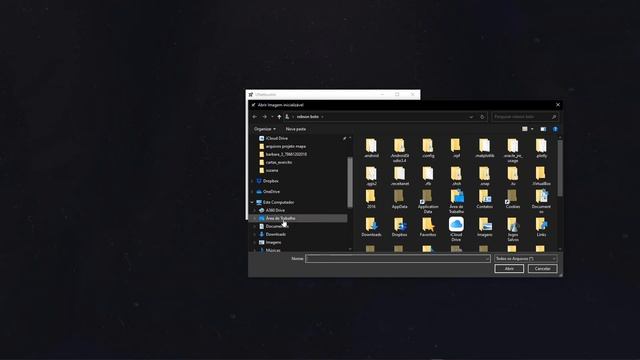
Task: Open the help question-mark icon
Action: (x=555, y=129)
